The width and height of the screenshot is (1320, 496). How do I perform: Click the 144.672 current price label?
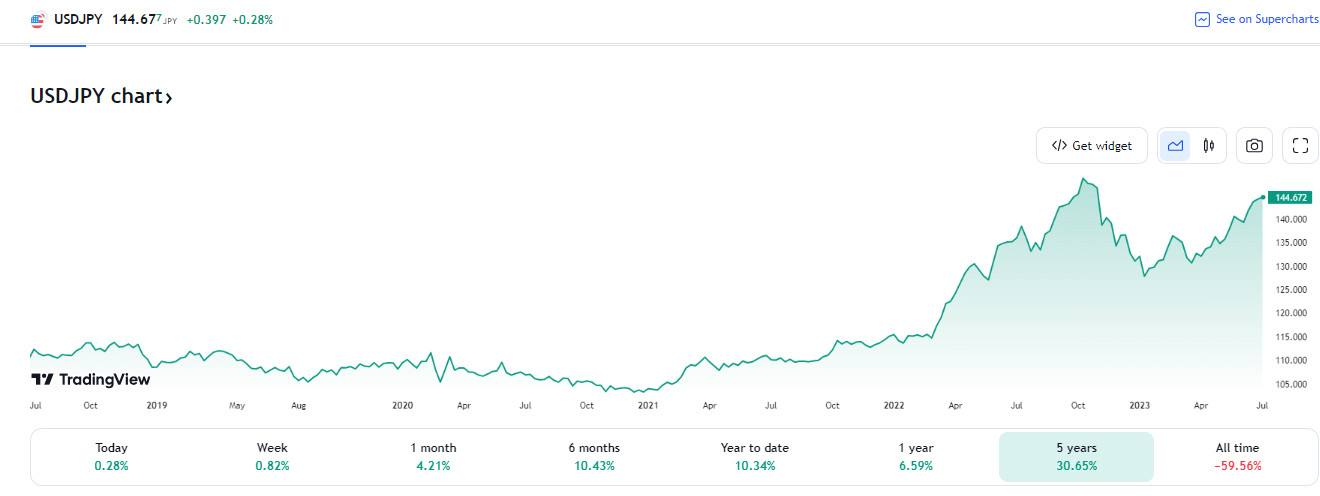pyautogui.click(x=1292, y=197)
